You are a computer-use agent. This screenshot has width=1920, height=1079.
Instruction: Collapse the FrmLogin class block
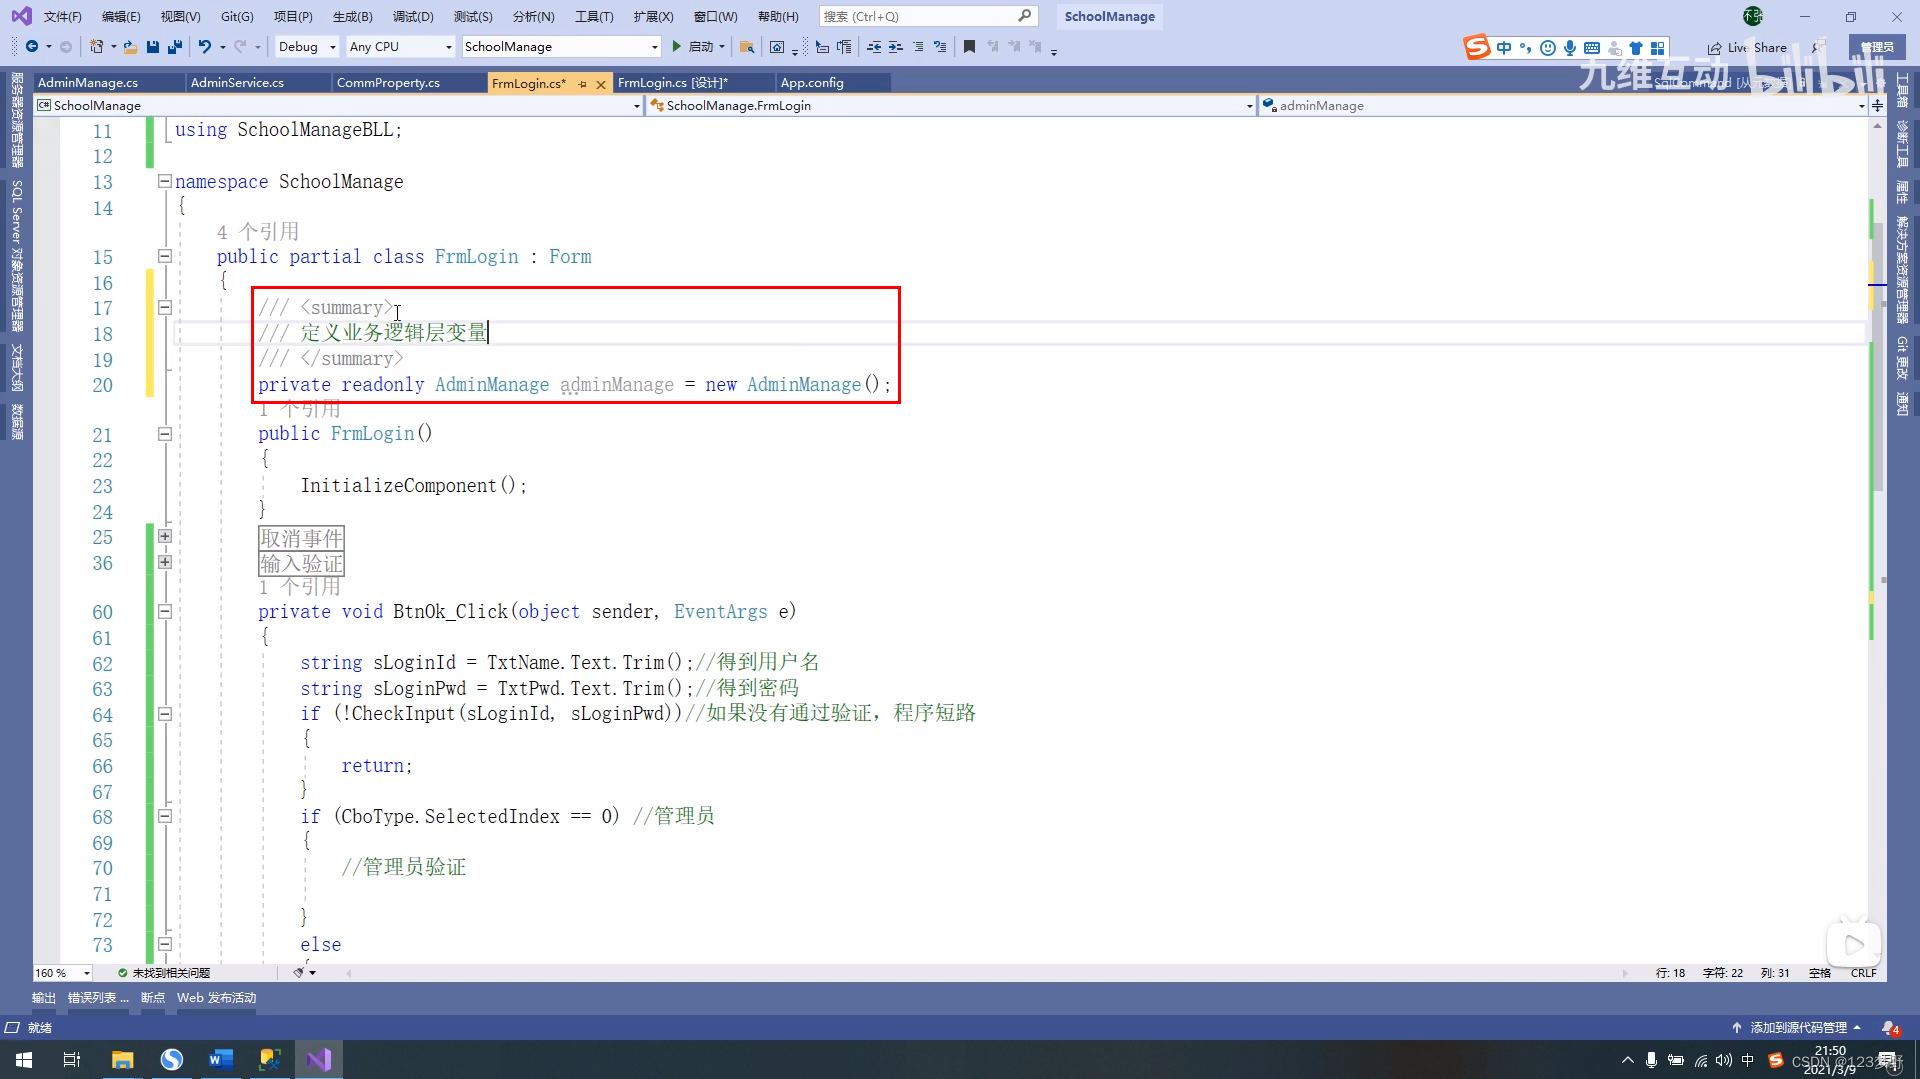point(165,257)
